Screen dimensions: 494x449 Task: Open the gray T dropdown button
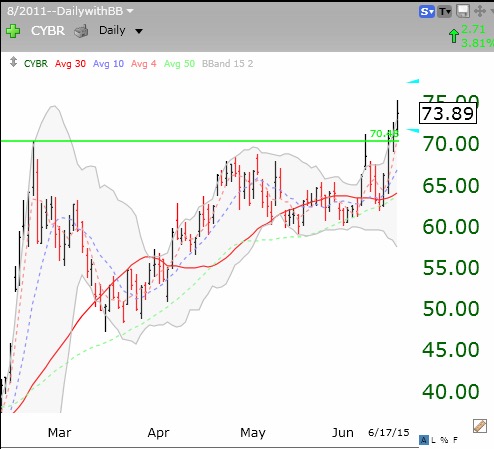[x=444, y=12]
